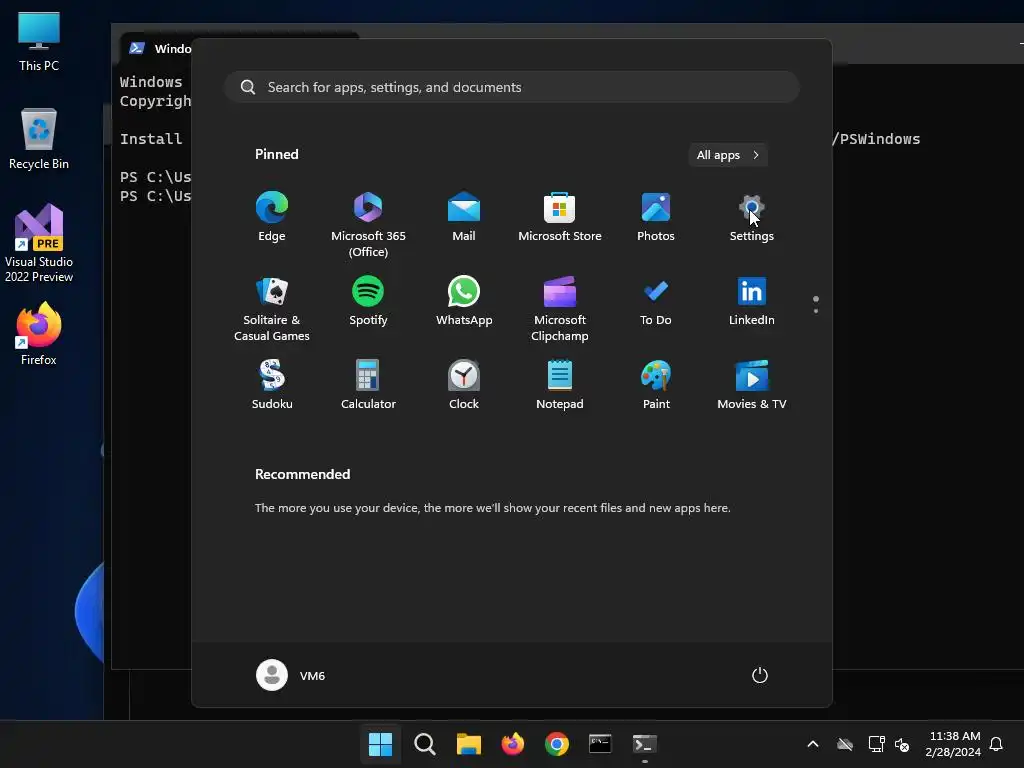Open Command Prompt taskbar icon
Screen dimensions: 1024x768
(x=600, y=744)
